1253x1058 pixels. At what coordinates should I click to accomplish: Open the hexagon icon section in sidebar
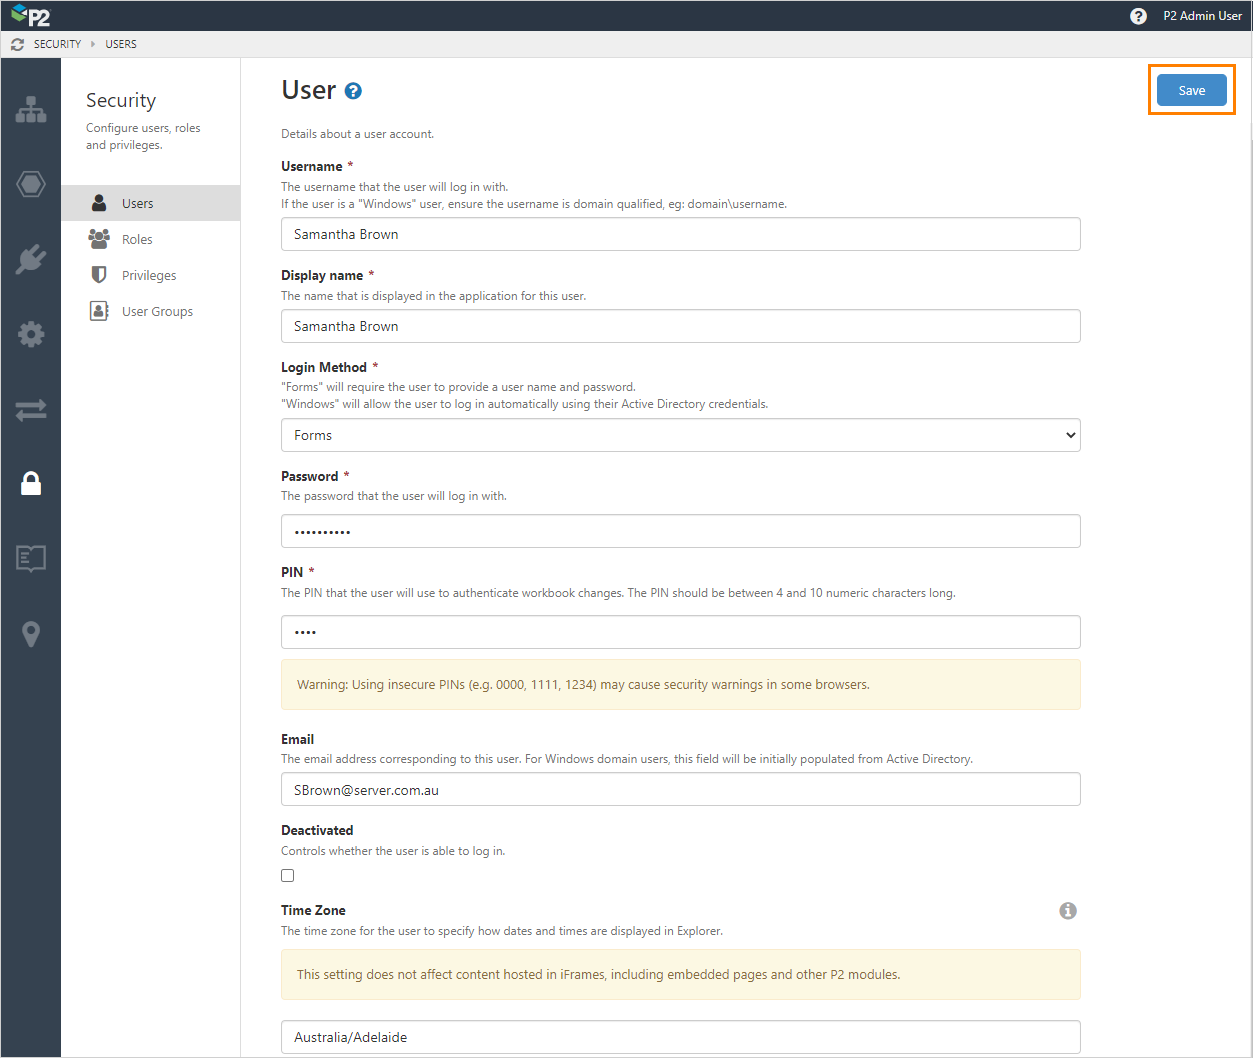click(31, 184)
